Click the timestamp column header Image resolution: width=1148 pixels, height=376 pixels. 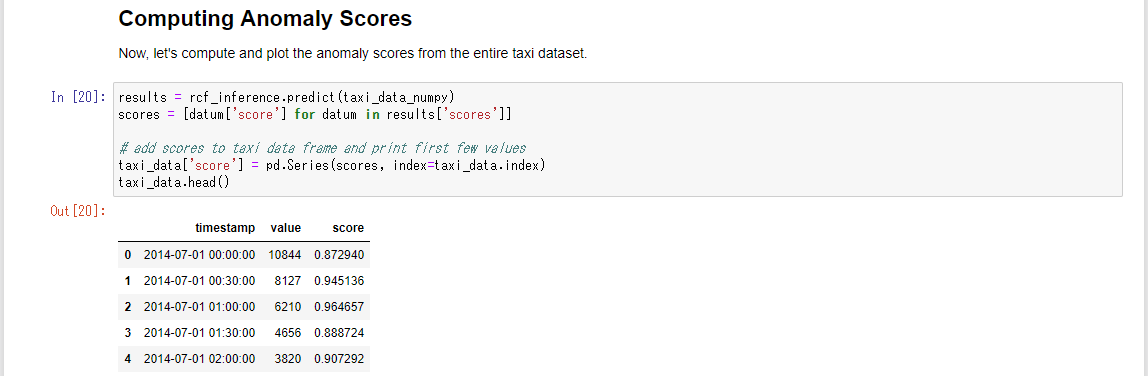click(x=226, y=228)
